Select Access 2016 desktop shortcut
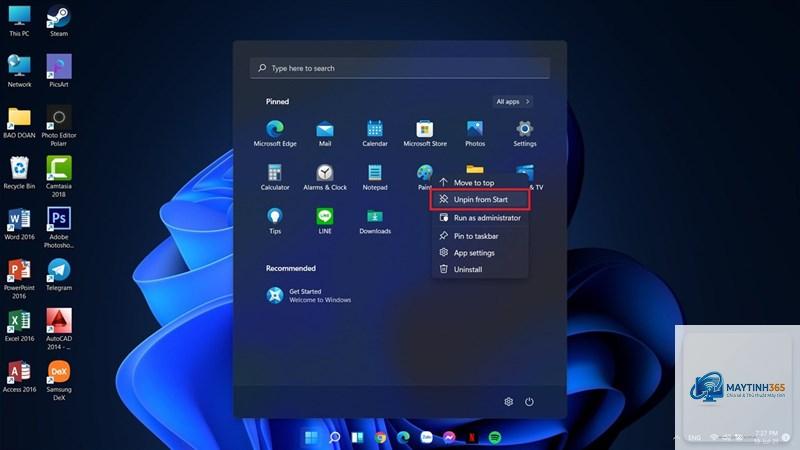Image resolution: width=800 pixels, height=450 pixels. click(19, 377)
